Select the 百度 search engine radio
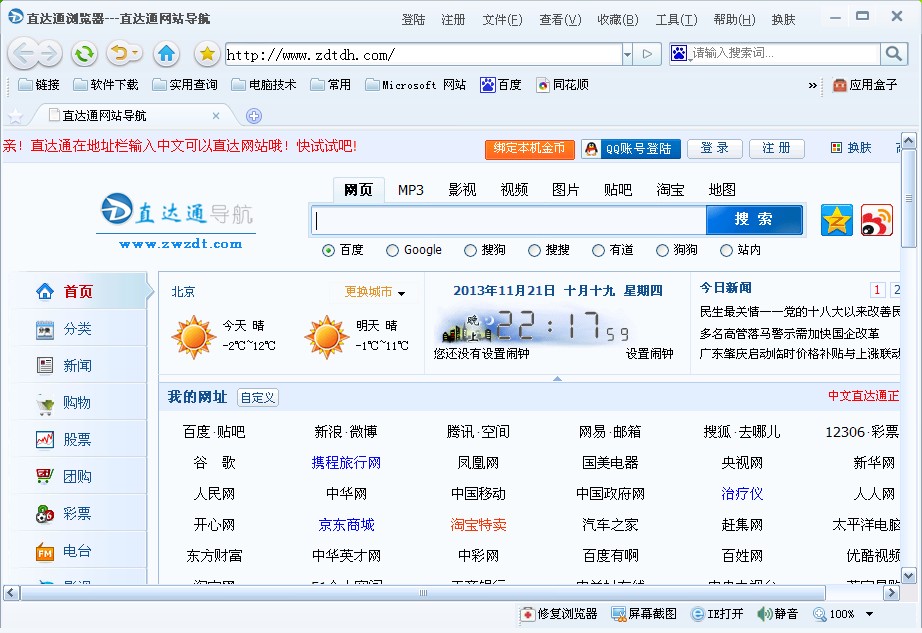922x633 pixels. tap(328, 250)
